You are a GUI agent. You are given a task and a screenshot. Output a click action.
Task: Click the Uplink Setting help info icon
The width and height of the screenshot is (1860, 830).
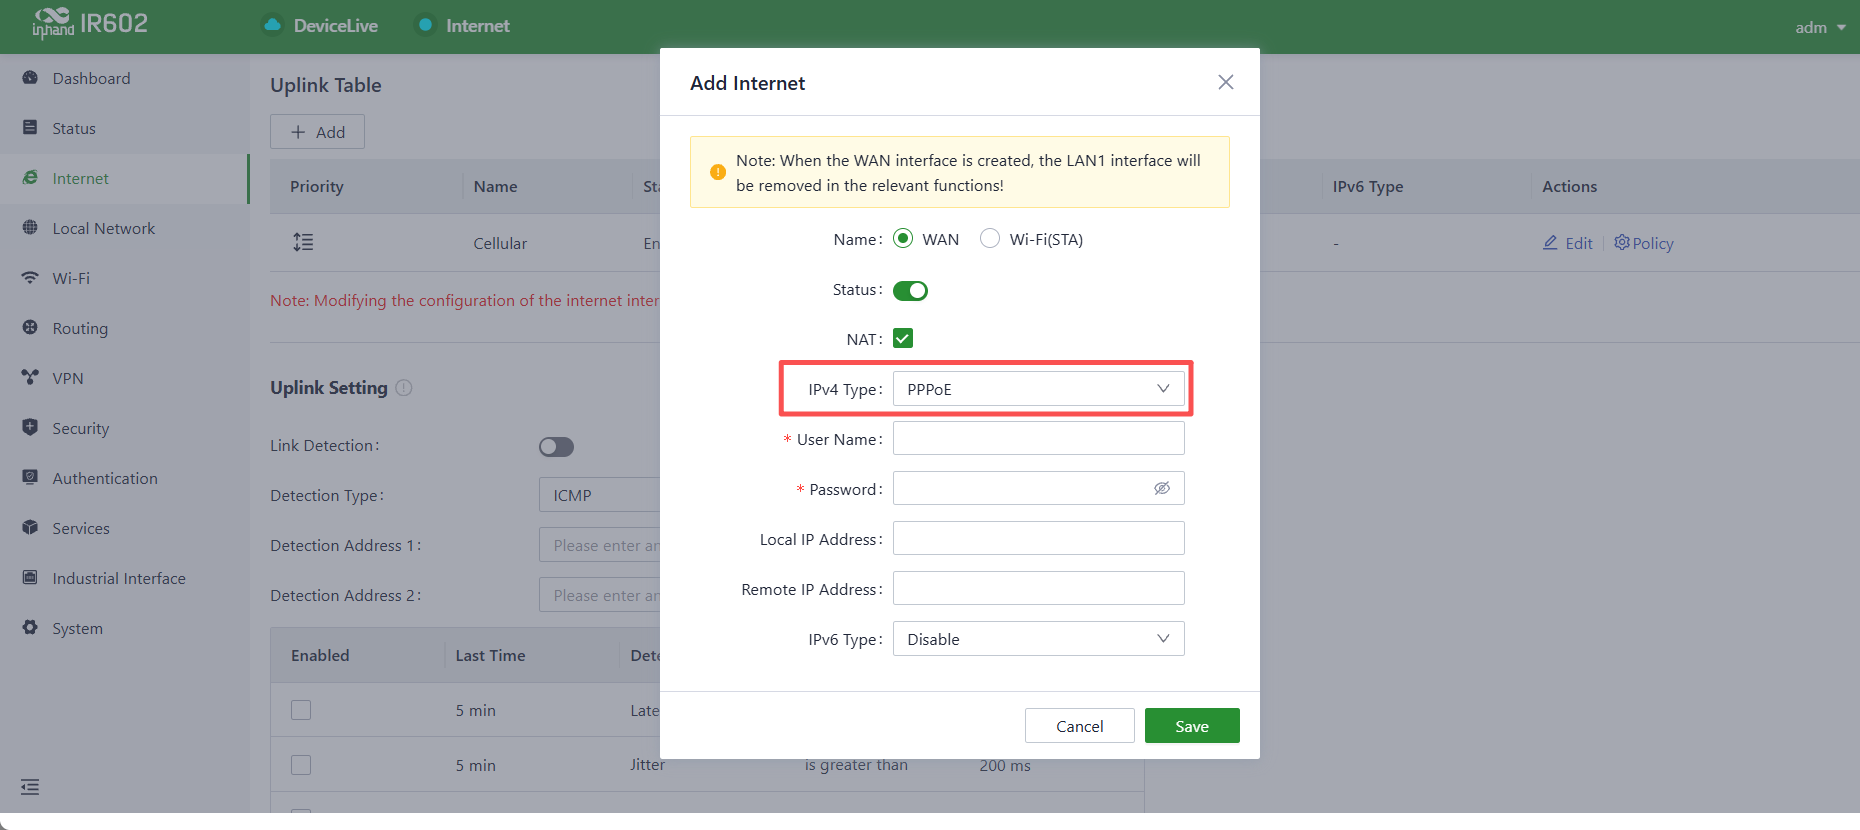pos(404,388)
